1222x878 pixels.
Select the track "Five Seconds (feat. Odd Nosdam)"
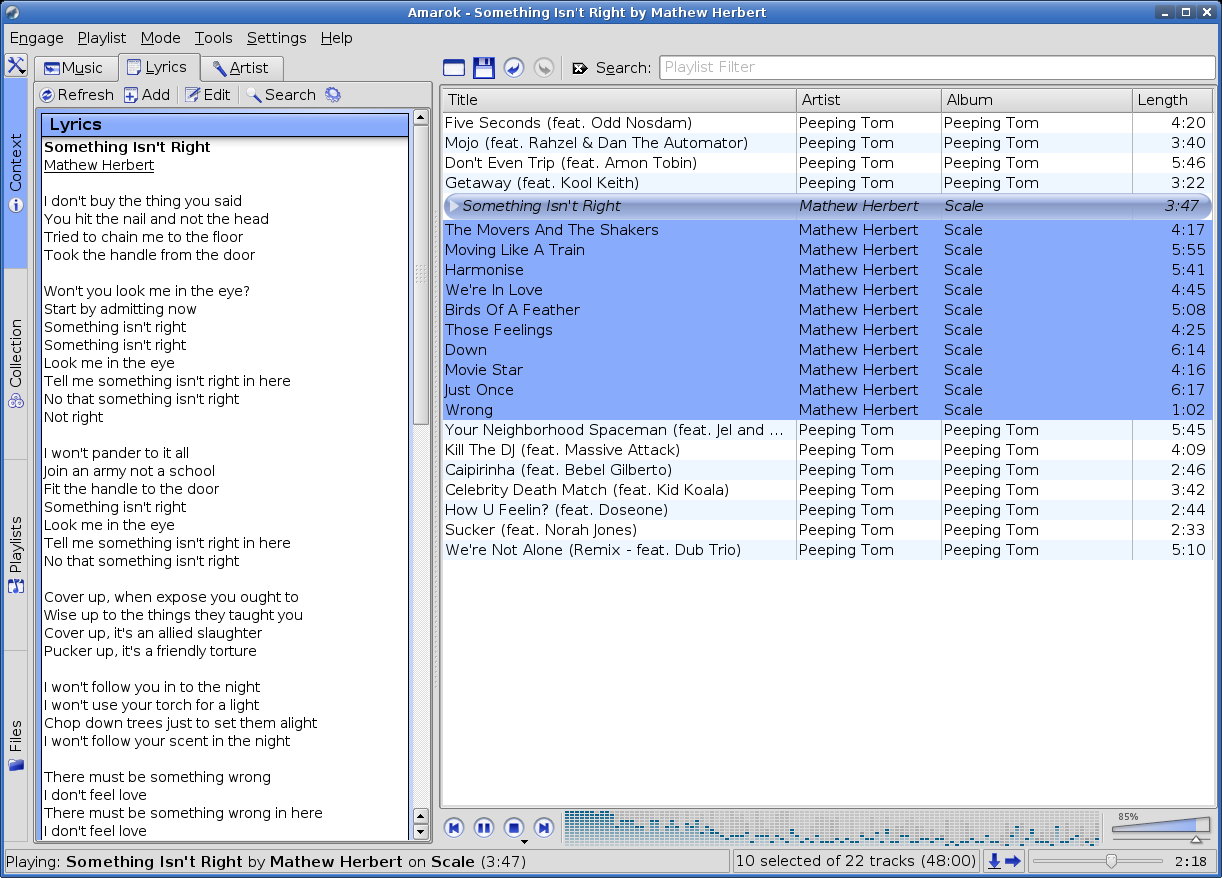(827, 123)
